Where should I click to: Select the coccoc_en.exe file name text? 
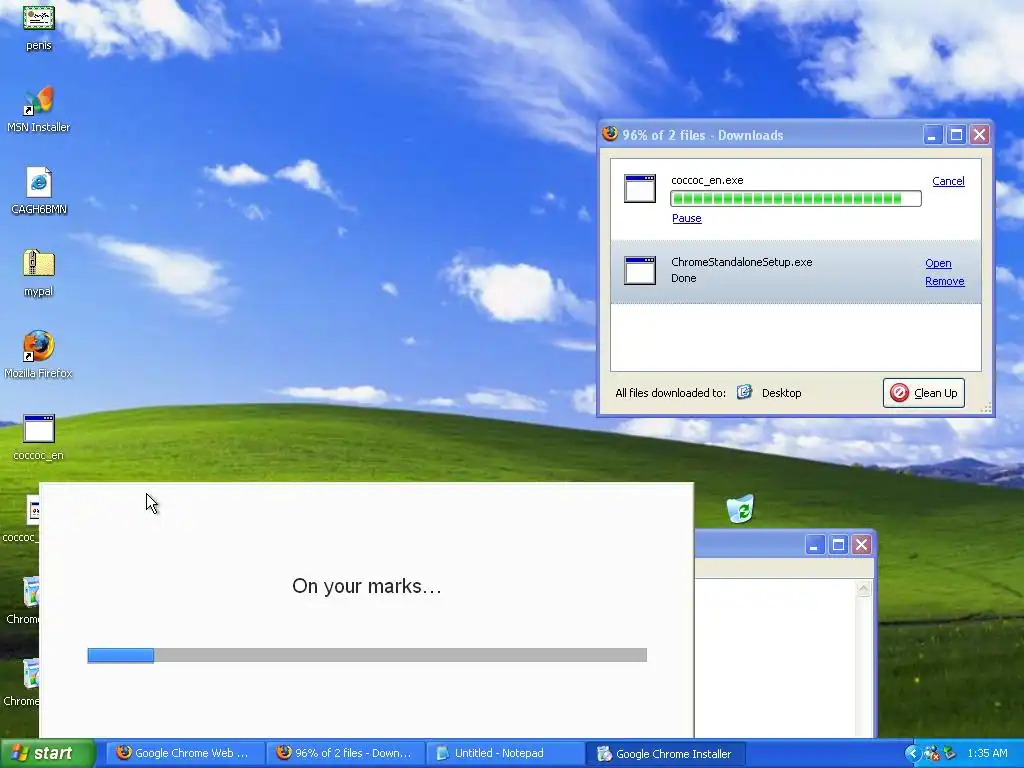tap(707, 180)
